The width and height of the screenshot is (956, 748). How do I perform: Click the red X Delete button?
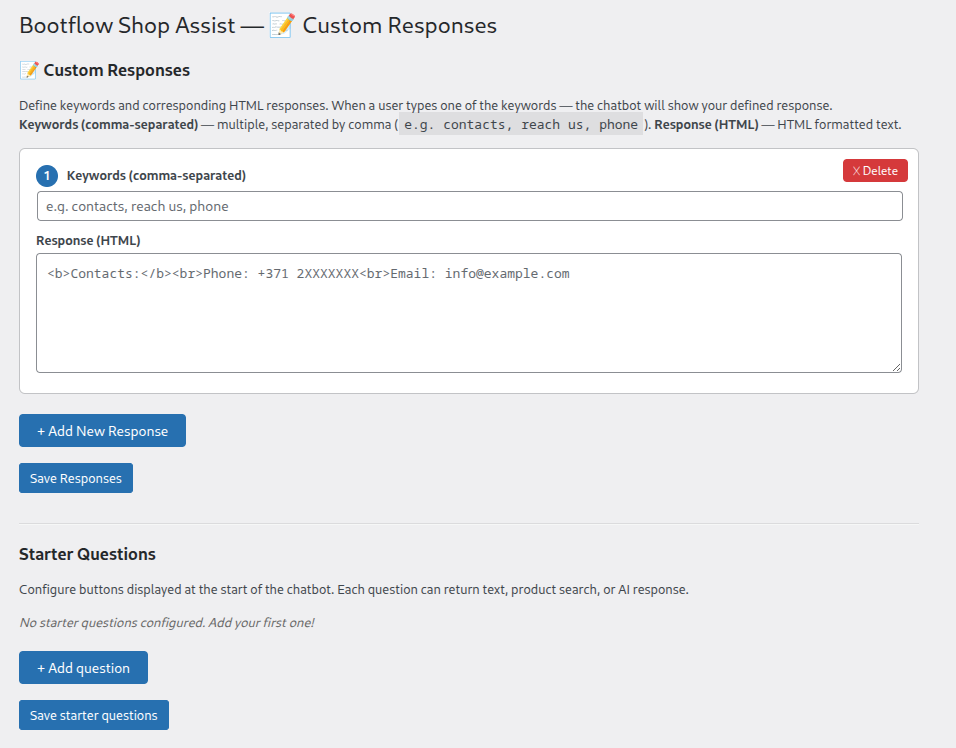pos(875,171)
